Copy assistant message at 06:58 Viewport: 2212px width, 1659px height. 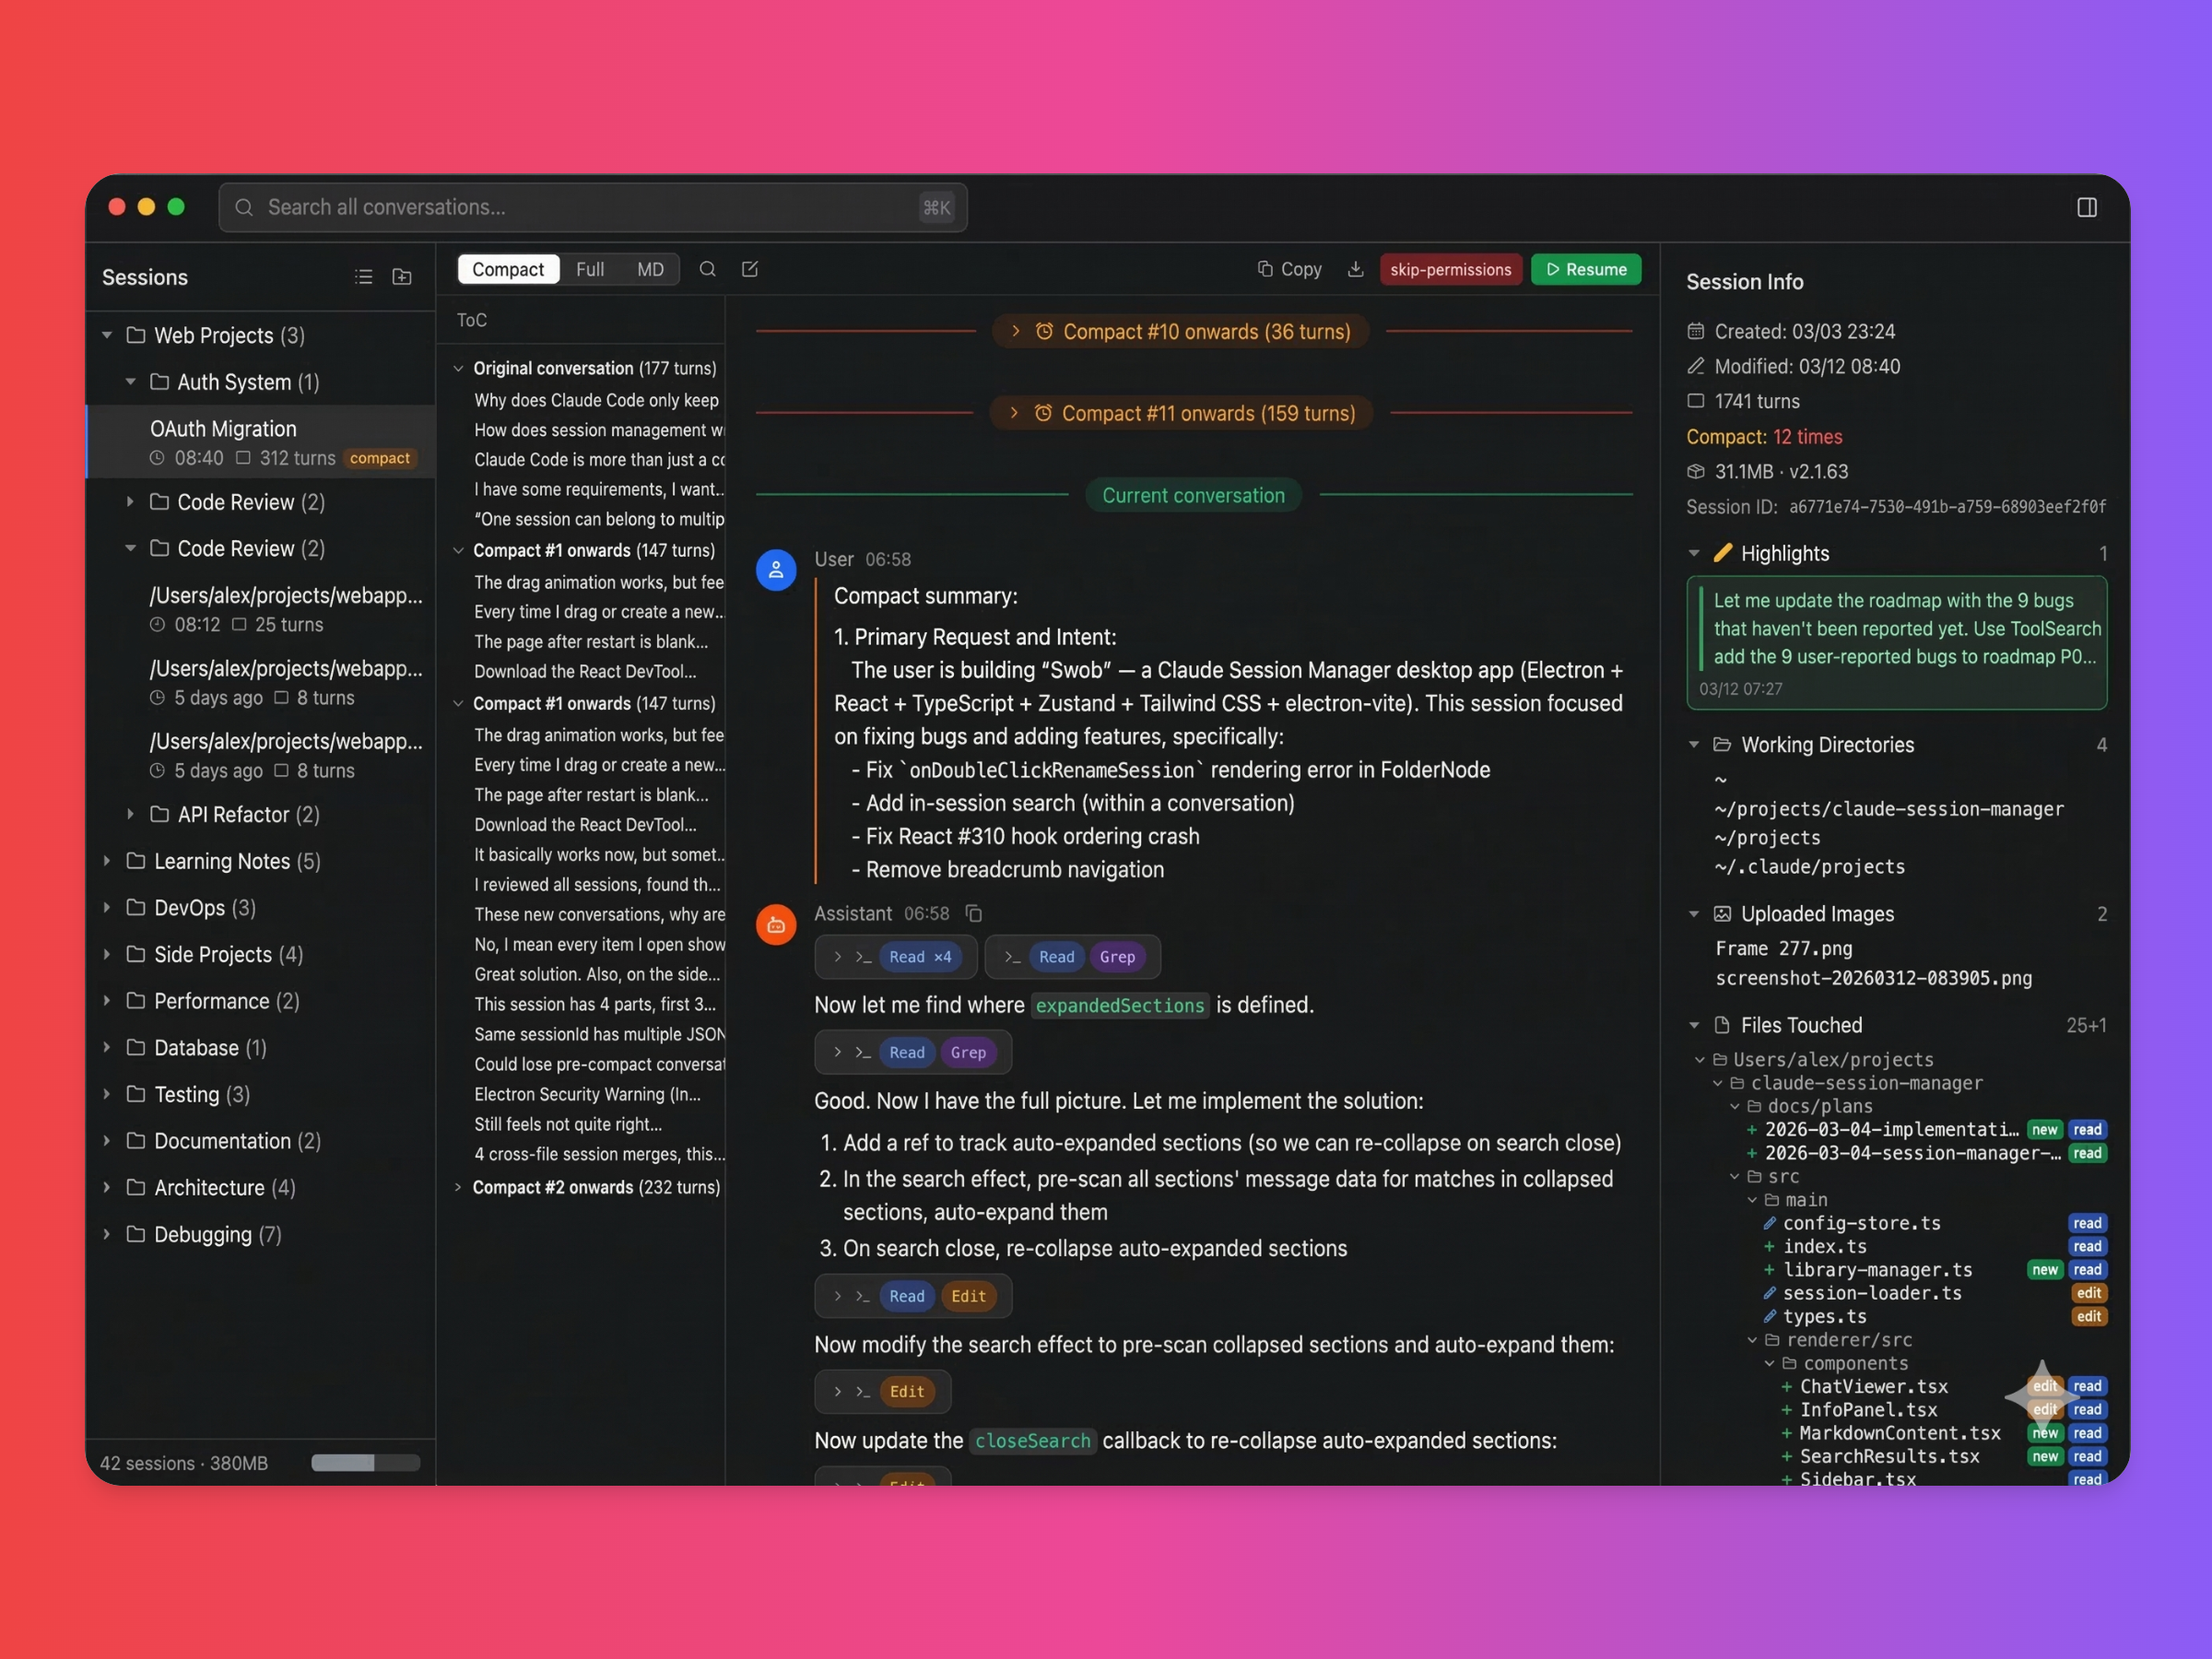click(x=973, y=913)
